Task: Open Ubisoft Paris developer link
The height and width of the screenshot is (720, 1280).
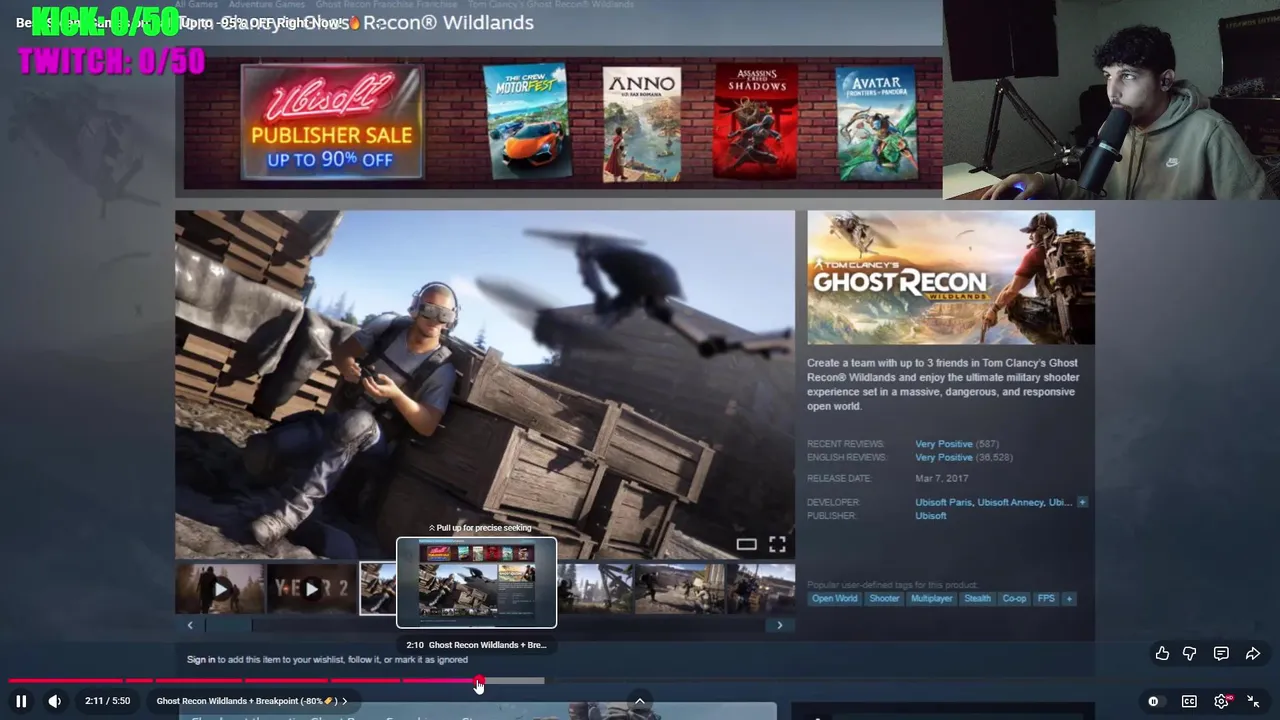Action: [x=943, y=502]
